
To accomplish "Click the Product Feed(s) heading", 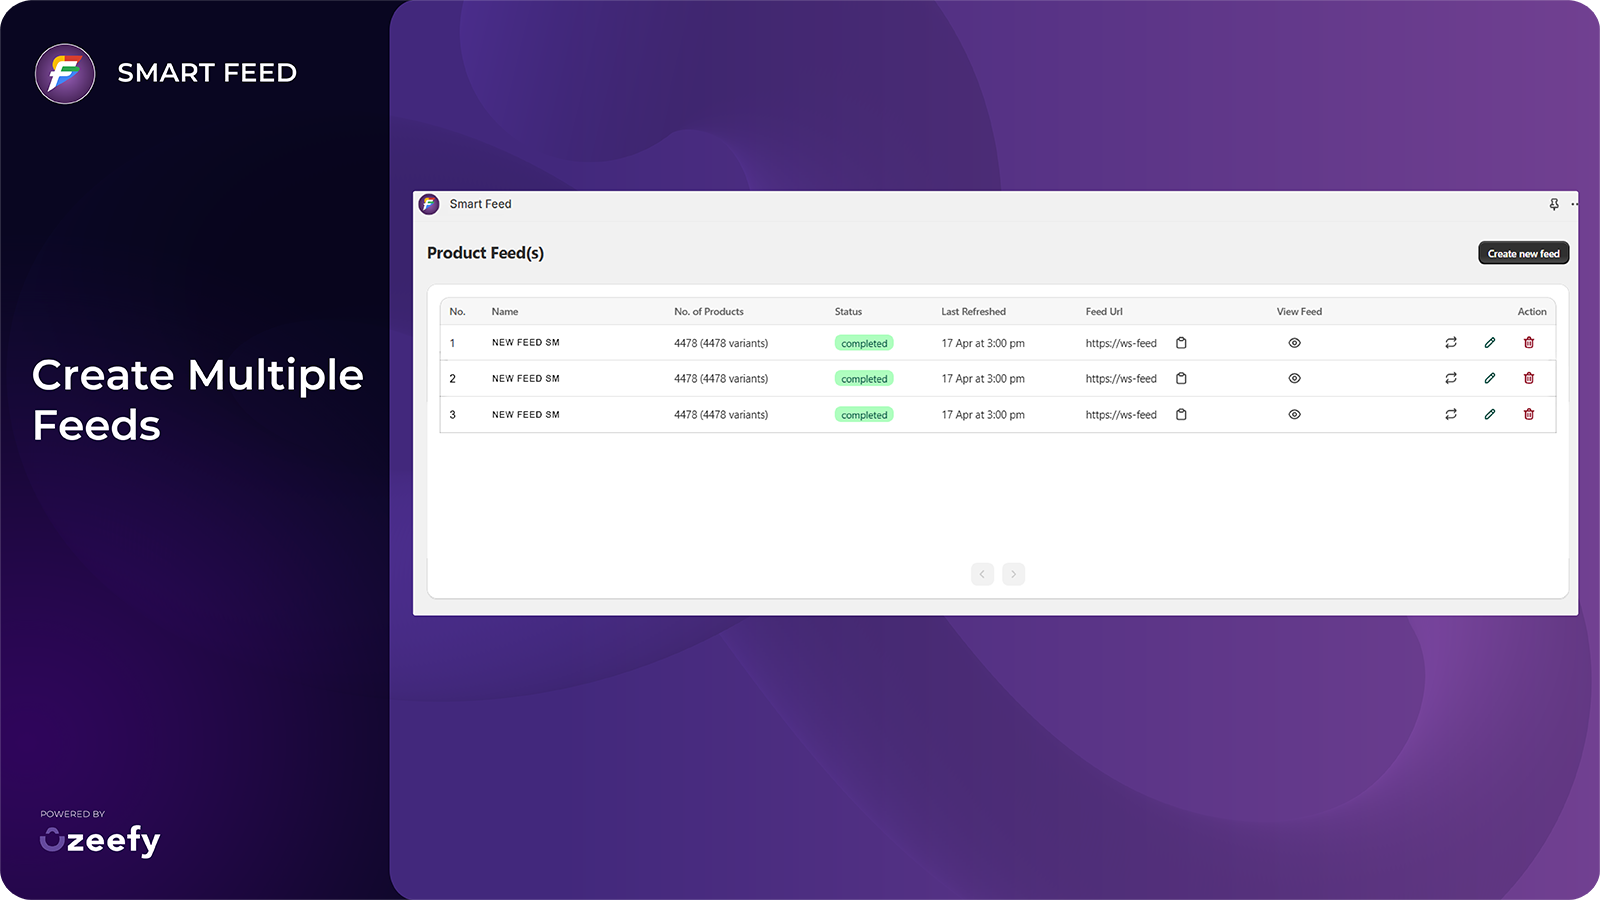I will click(x=485, y=253).
